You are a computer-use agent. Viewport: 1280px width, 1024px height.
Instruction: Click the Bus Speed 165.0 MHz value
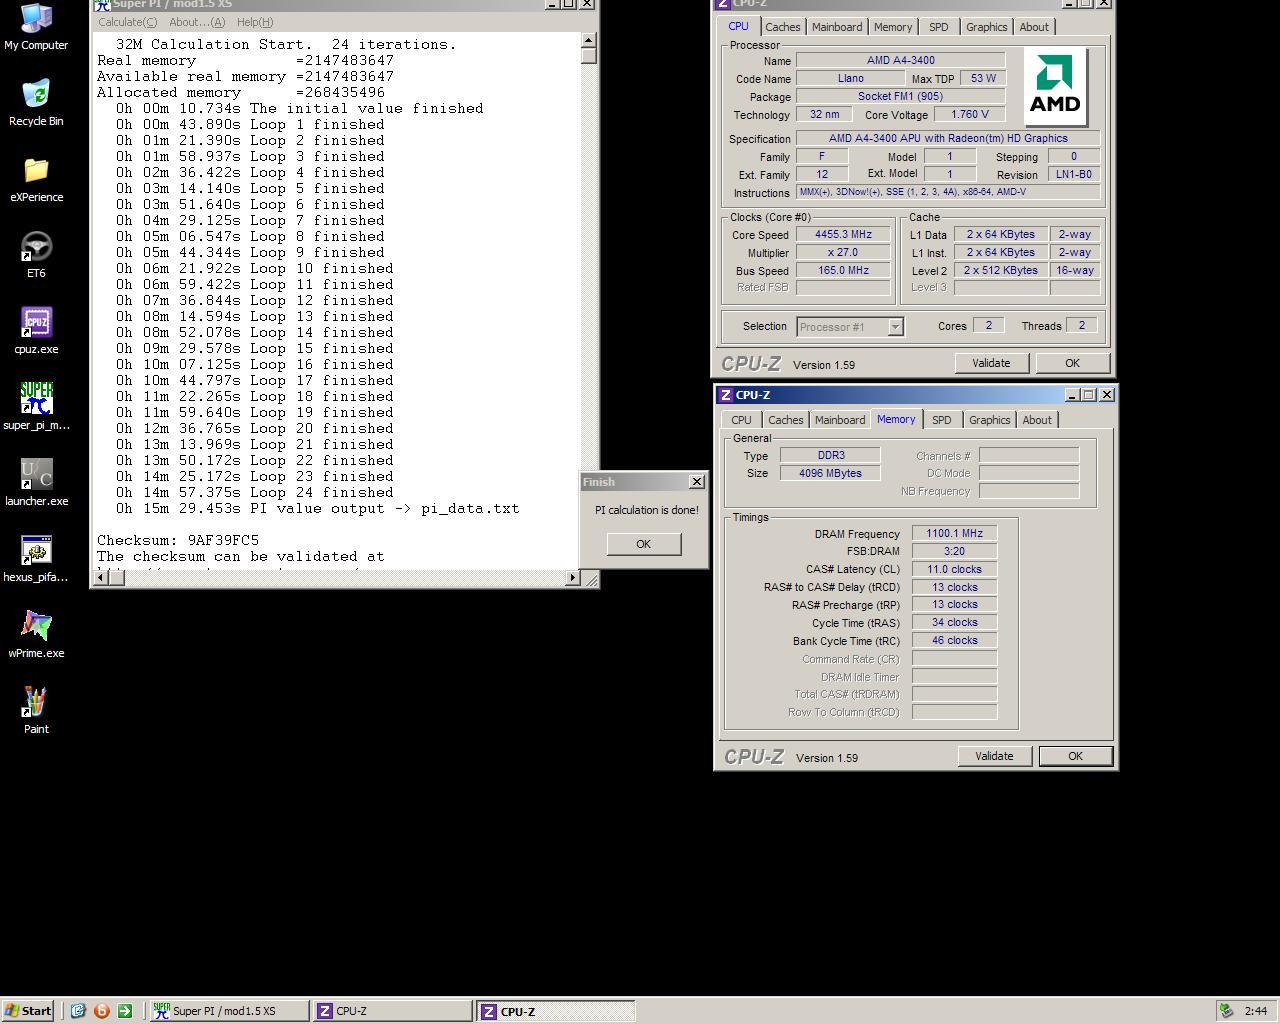pos(843,270)
